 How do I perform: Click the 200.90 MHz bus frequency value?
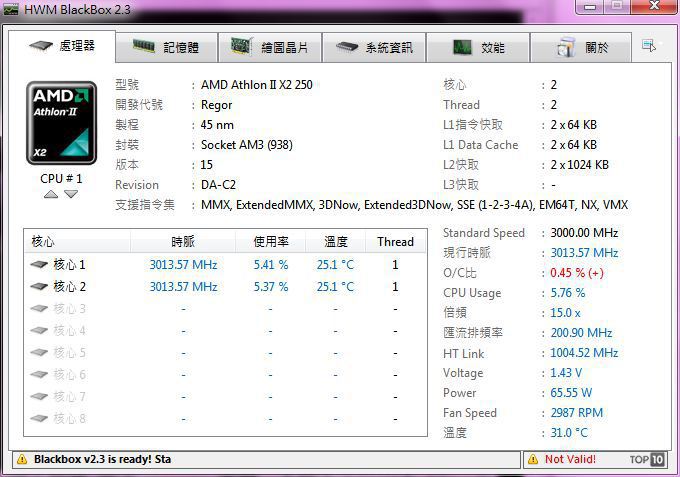click(581, 333)
